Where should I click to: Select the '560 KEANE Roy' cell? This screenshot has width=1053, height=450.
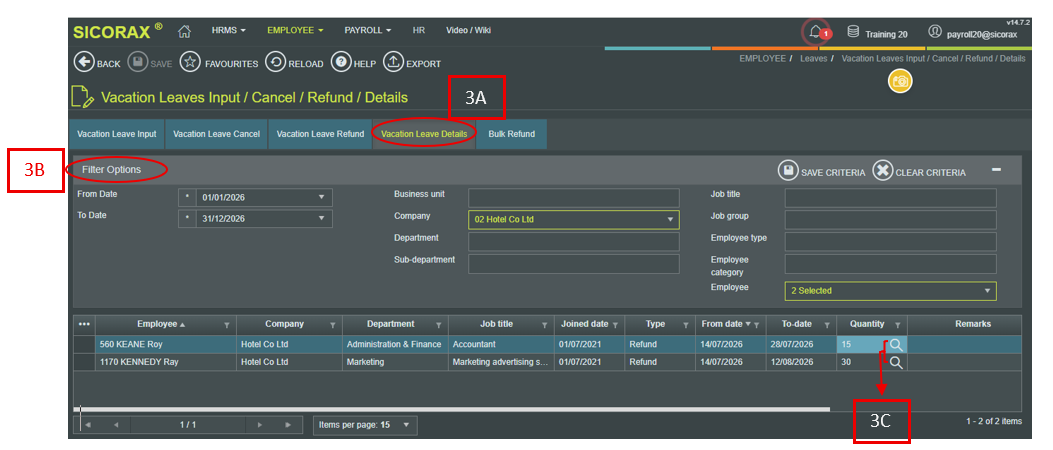[x=166, y=345]
